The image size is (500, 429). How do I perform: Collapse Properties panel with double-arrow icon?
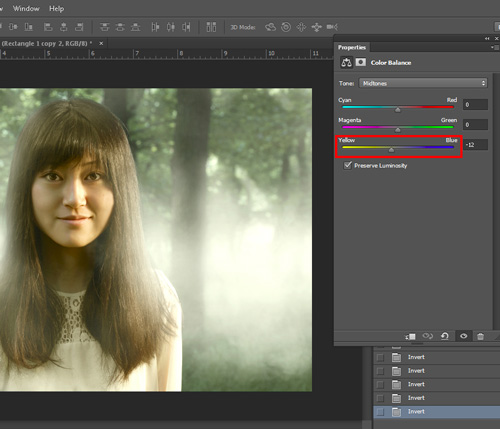click(487, 39)
